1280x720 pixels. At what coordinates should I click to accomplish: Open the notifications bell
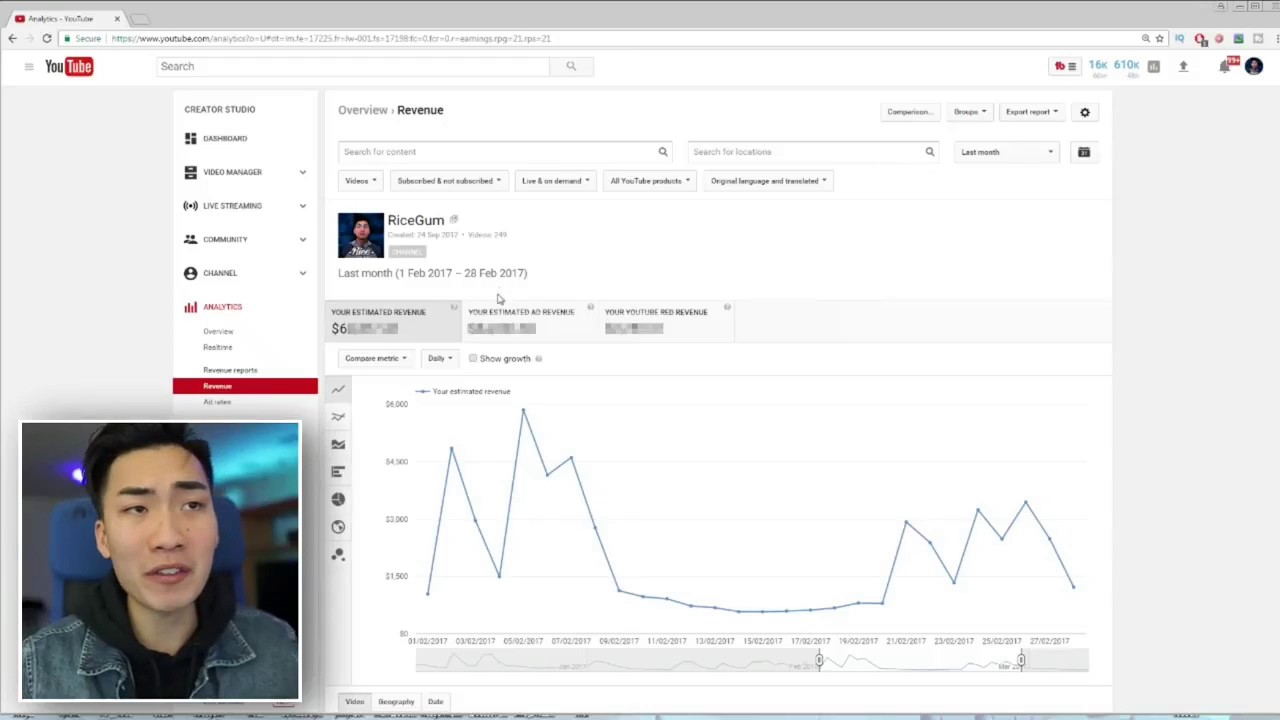1224,67
